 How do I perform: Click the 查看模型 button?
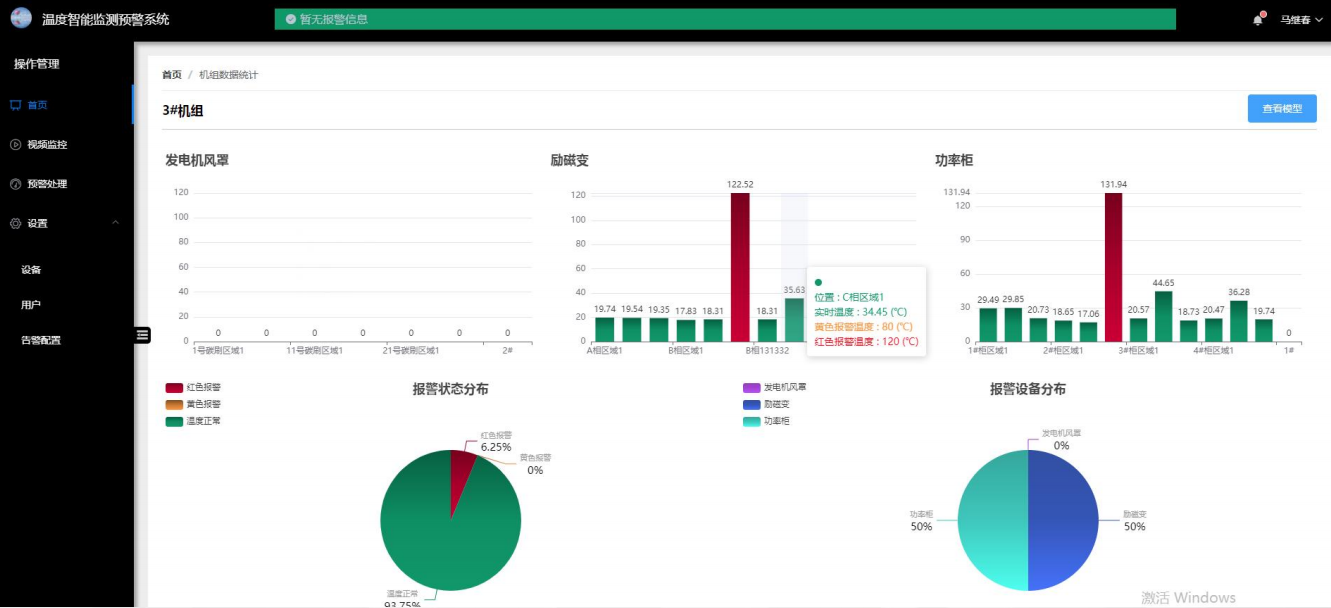tap(1281, 109)
